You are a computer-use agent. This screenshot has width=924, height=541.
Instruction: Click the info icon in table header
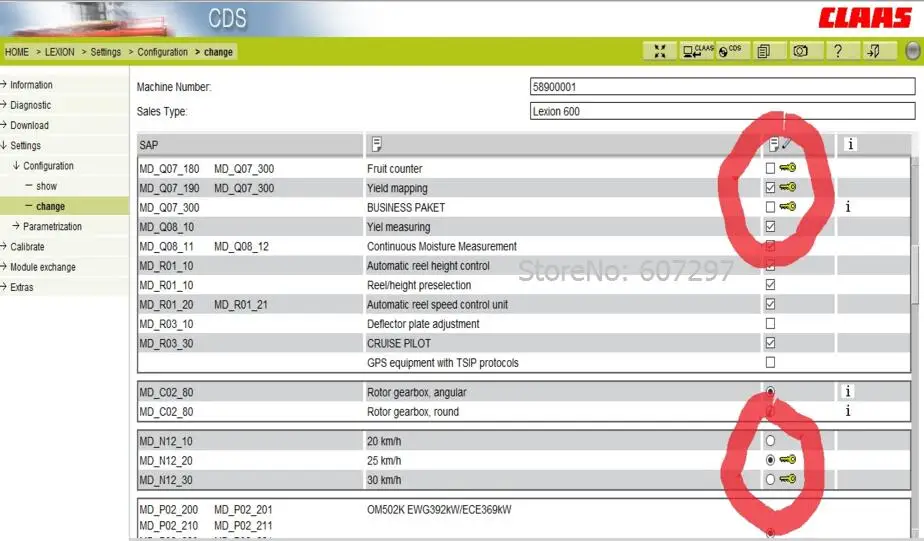[x=850, y=144]
